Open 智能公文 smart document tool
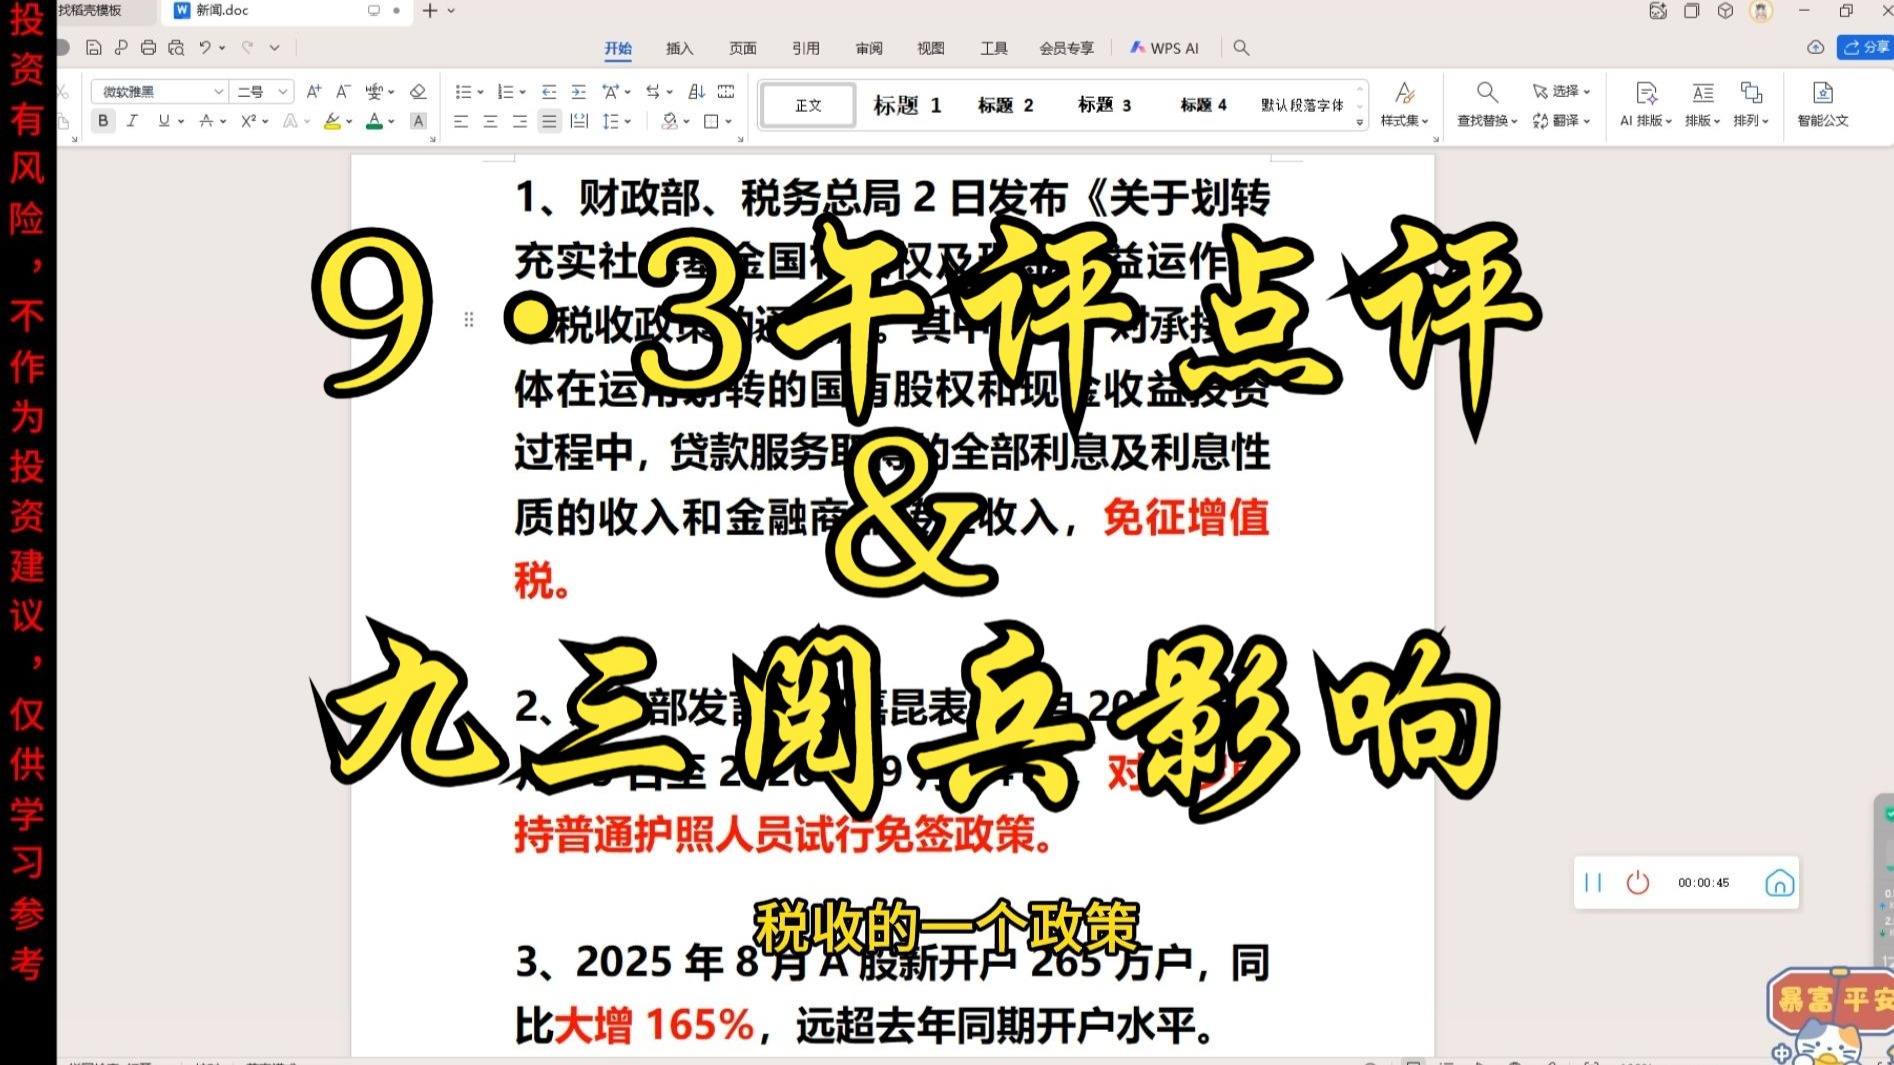1894x1065 pixels. tap(1823, 104)
